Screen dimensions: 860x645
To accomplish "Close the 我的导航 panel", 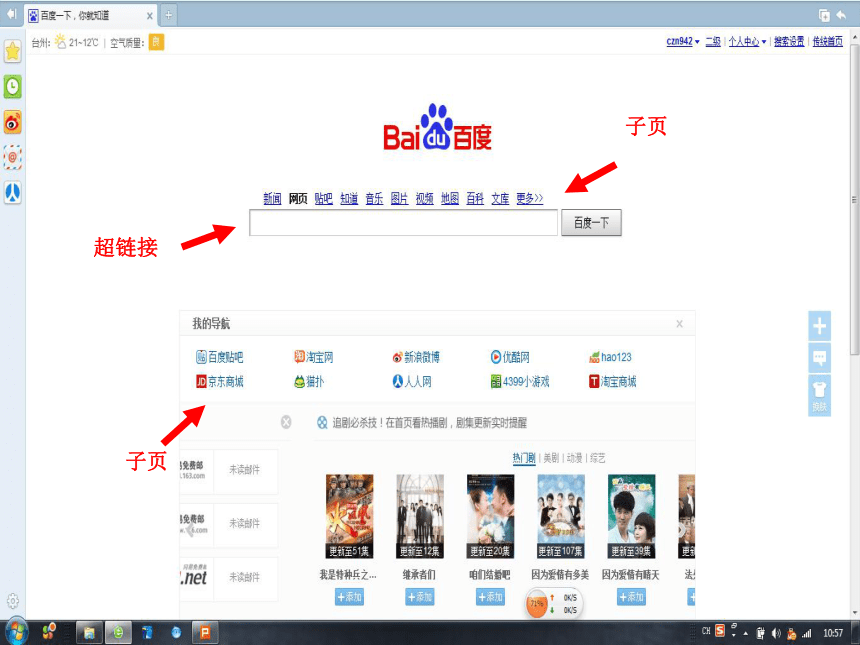I will click(x=680, y=324).
